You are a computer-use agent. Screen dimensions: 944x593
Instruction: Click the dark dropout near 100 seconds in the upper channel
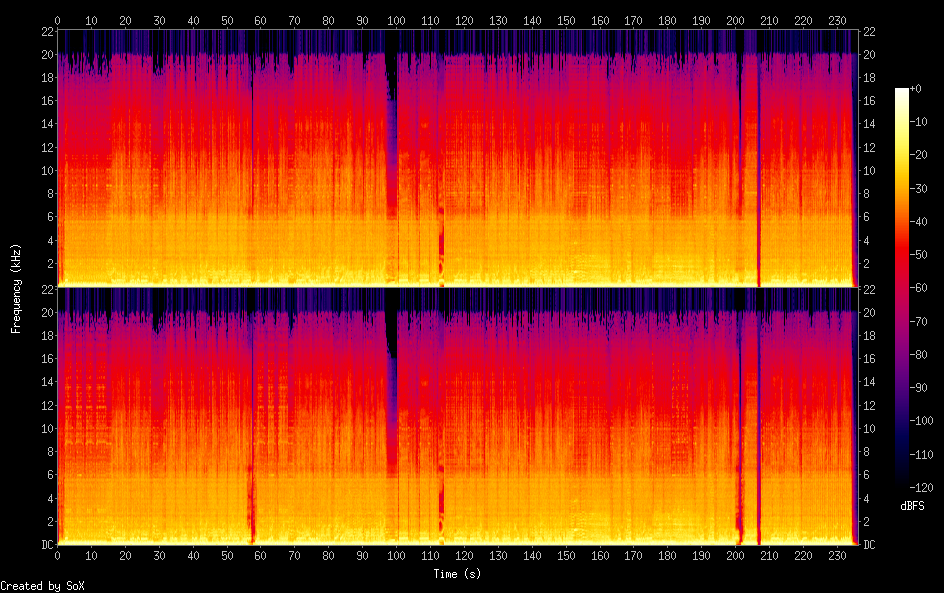point(392,100)
